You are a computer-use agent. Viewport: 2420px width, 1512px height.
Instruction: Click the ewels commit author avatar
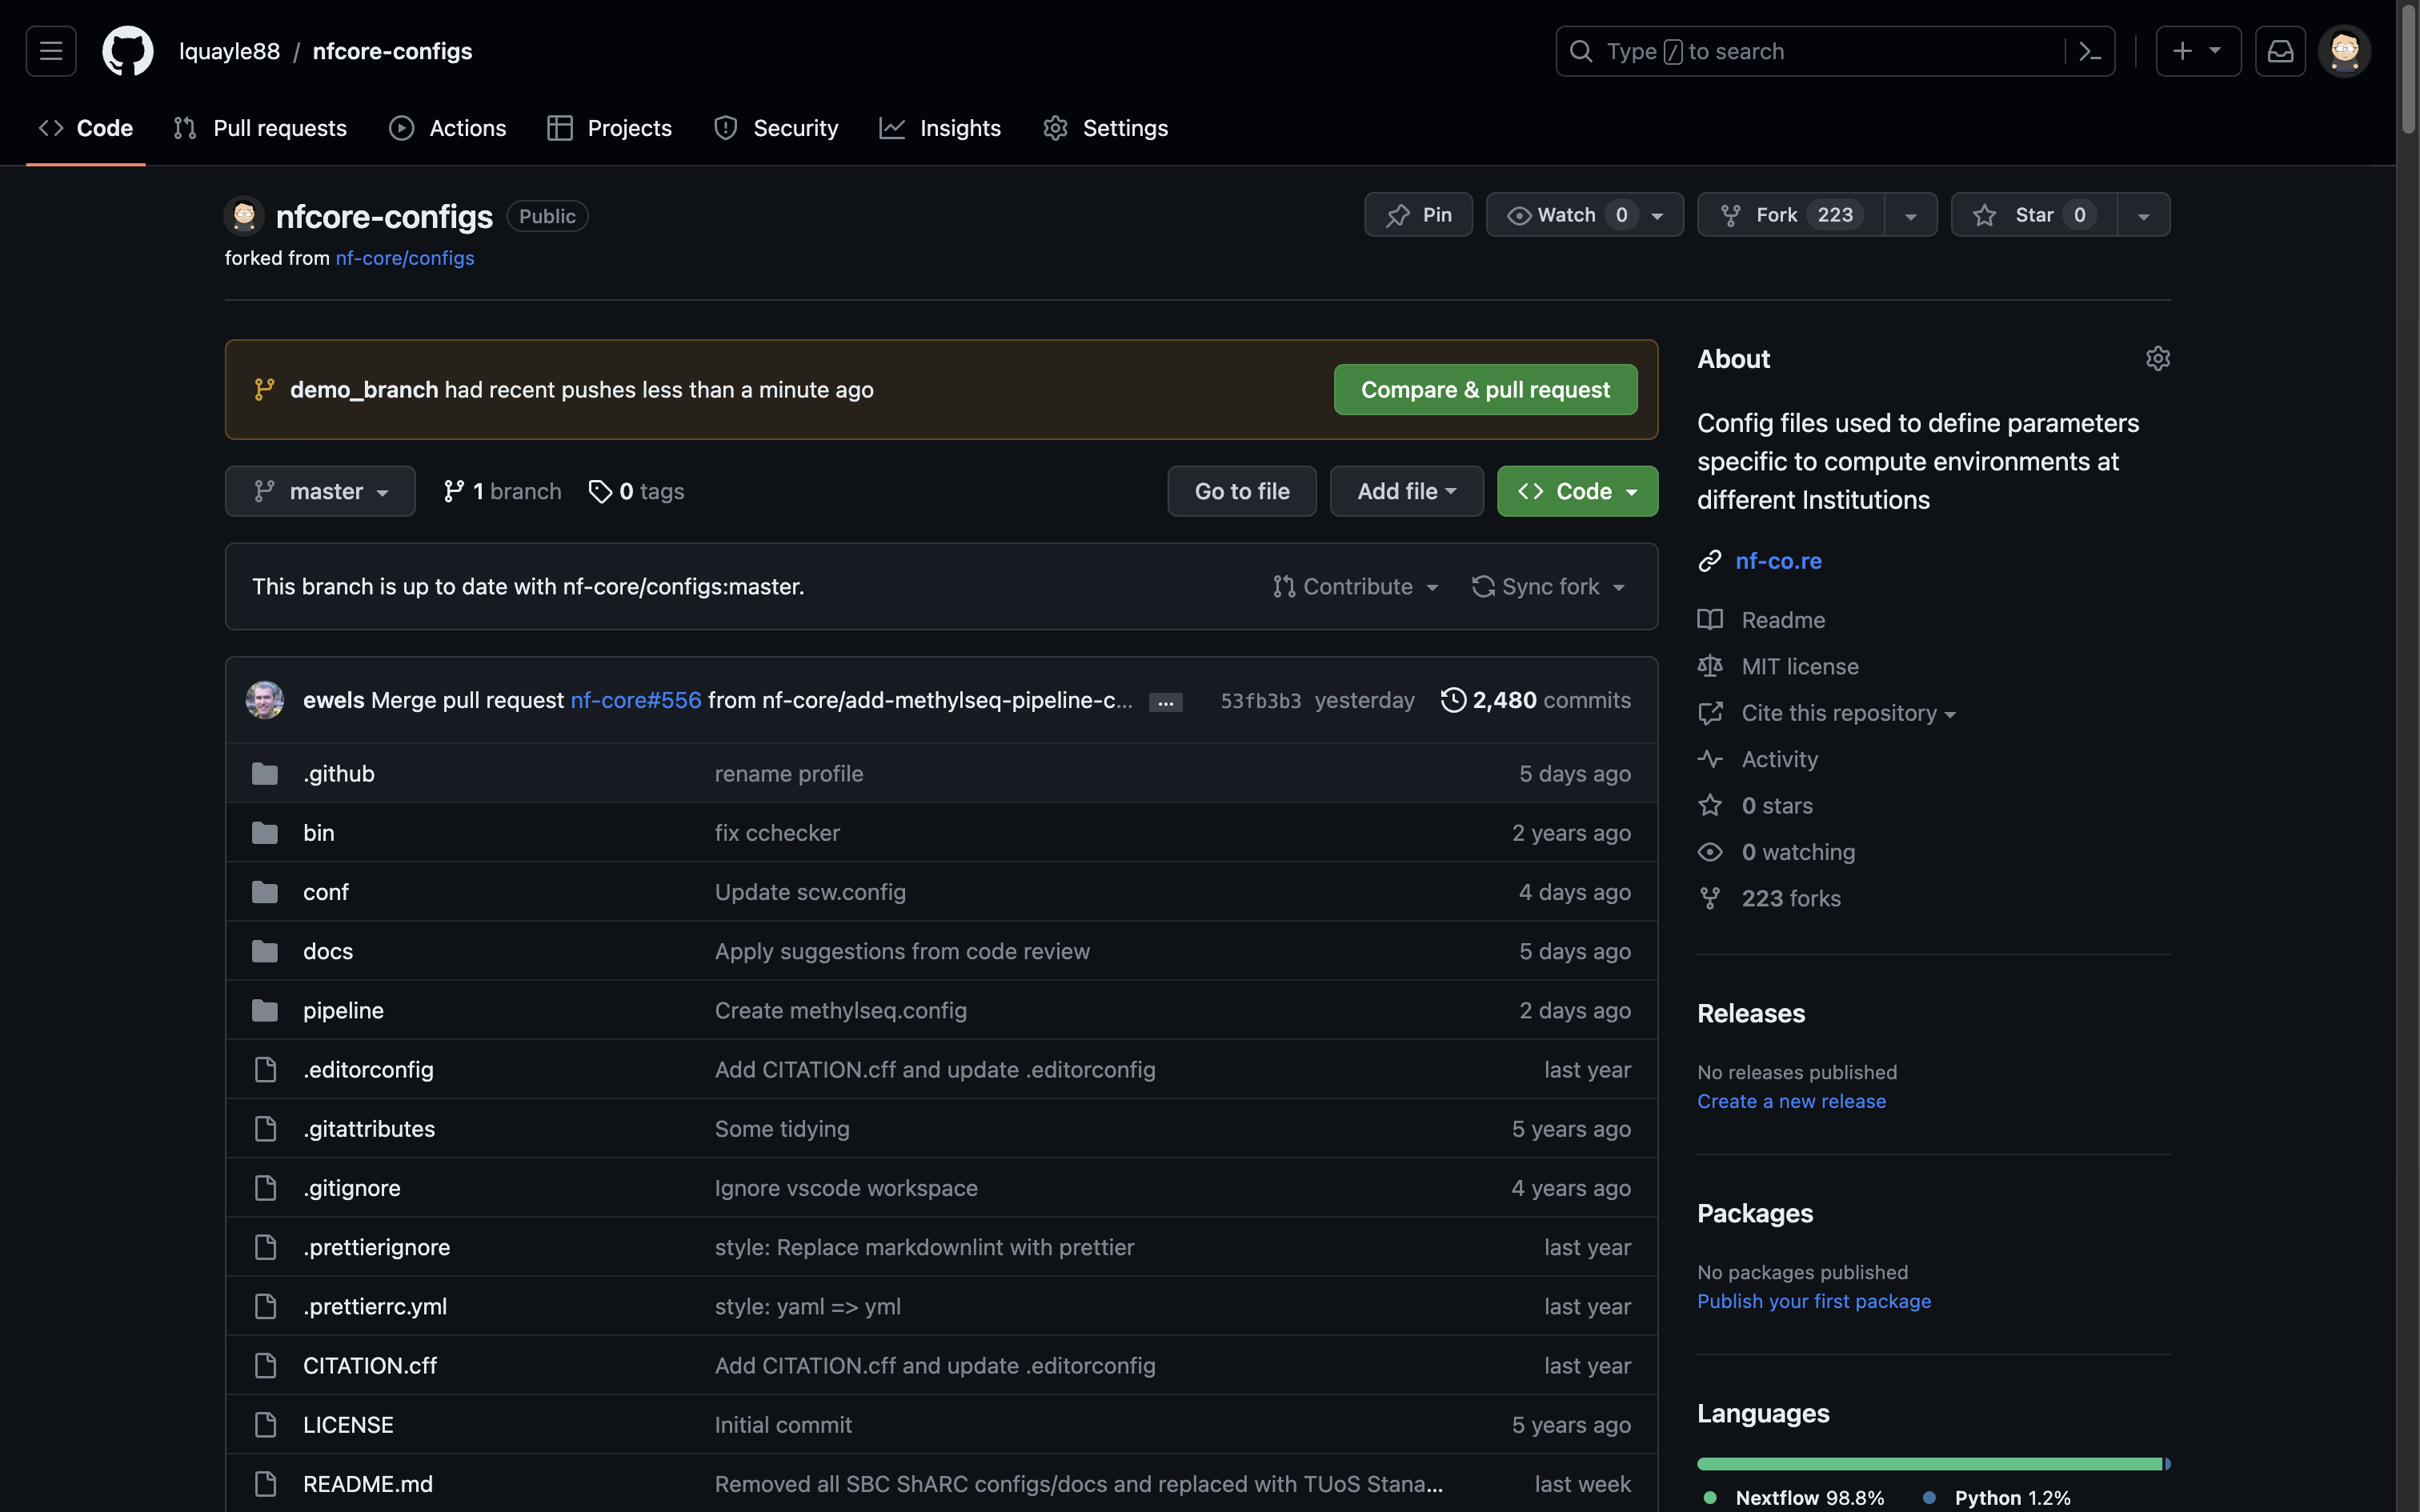tap(265, 700)
